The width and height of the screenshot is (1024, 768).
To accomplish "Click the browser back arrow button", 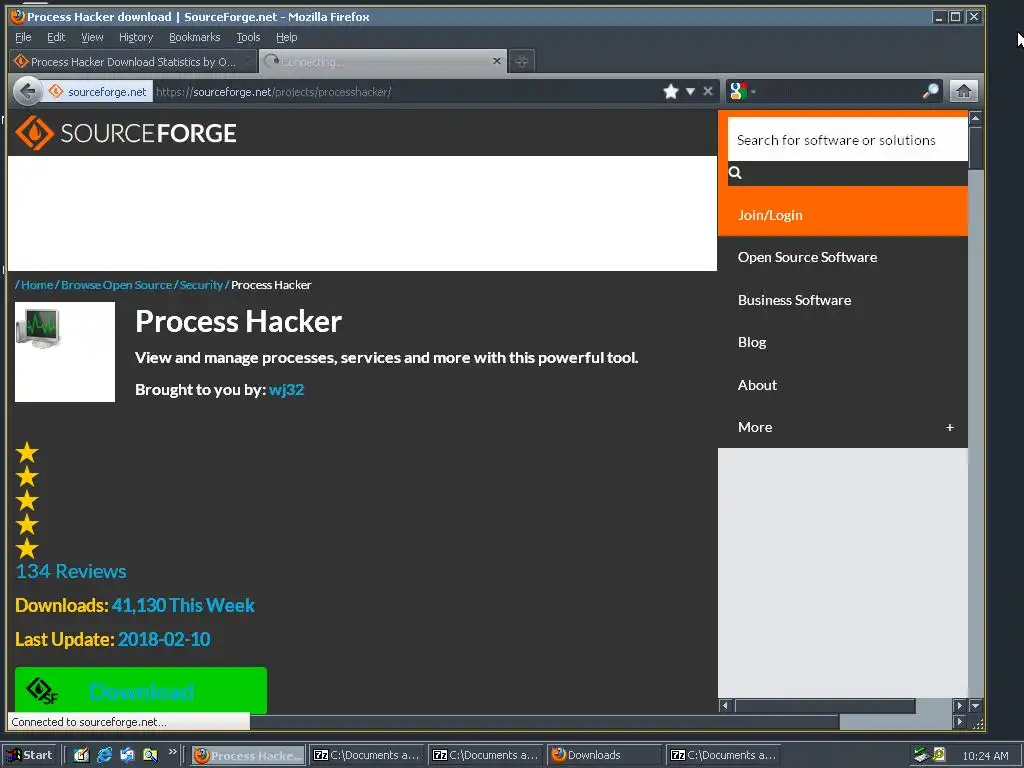I will [x=27, y=91].
